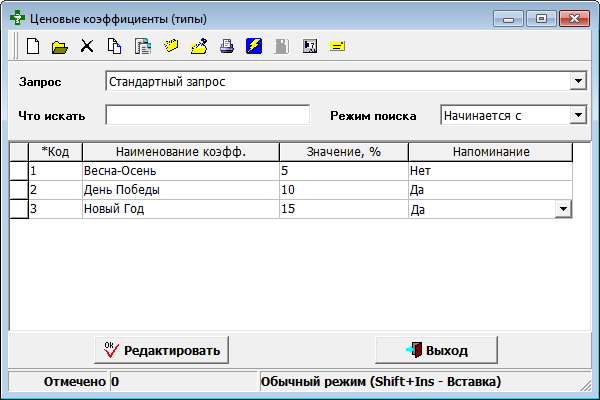Click the Отмечено count 0 in status bar
Viewport: 600px width, 400px height.
tap(115, 382)
